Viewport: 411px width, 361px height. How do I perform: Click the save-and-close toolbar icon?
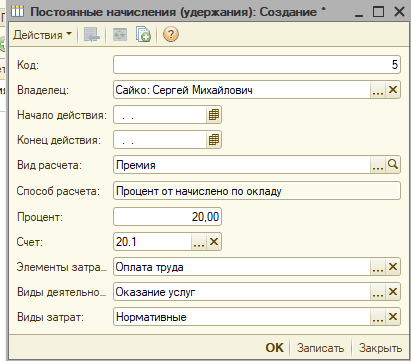91,35
